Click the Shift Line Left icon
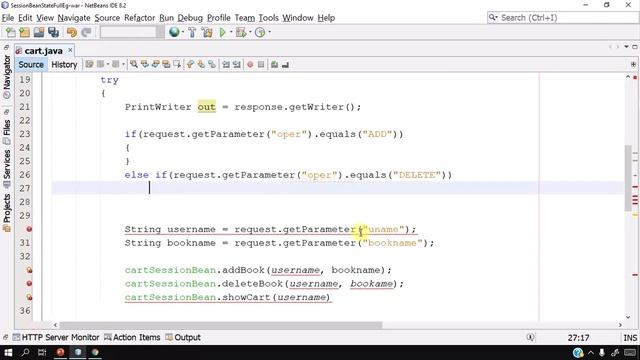The height and width of the screenshot is (360, 640). (x=226, y=64)
